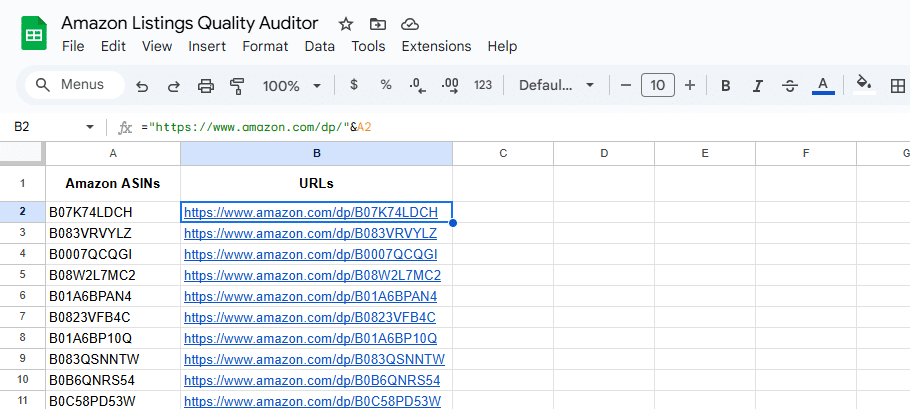Click the redo arrow icon

(x=174, y=86)
